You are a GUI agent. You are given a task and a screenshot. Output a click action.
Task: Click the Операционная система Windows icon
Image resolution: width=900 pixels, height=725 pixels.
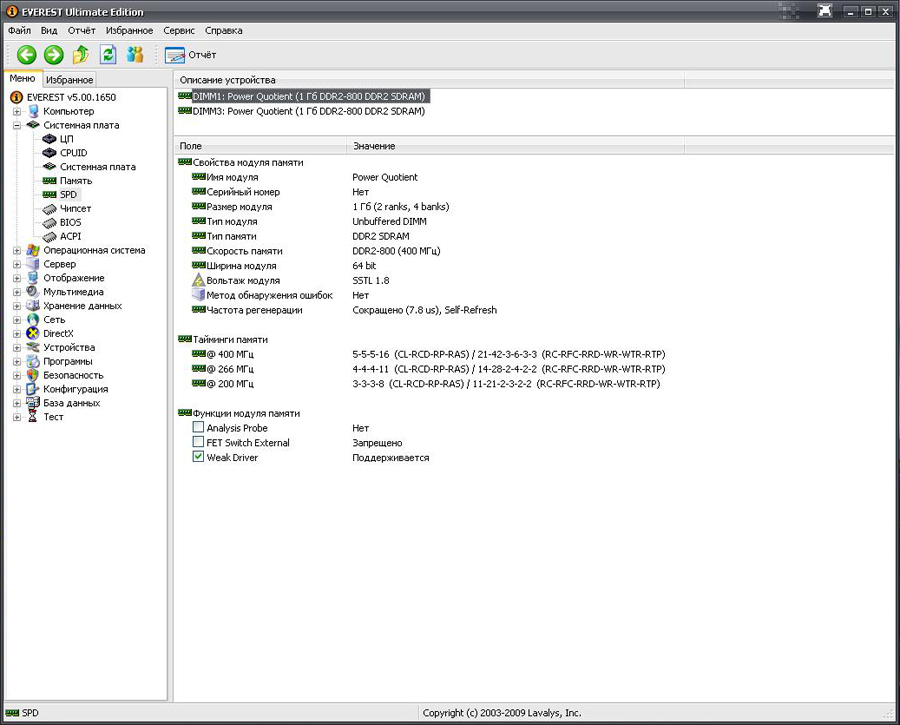click(x=33, y=250)
